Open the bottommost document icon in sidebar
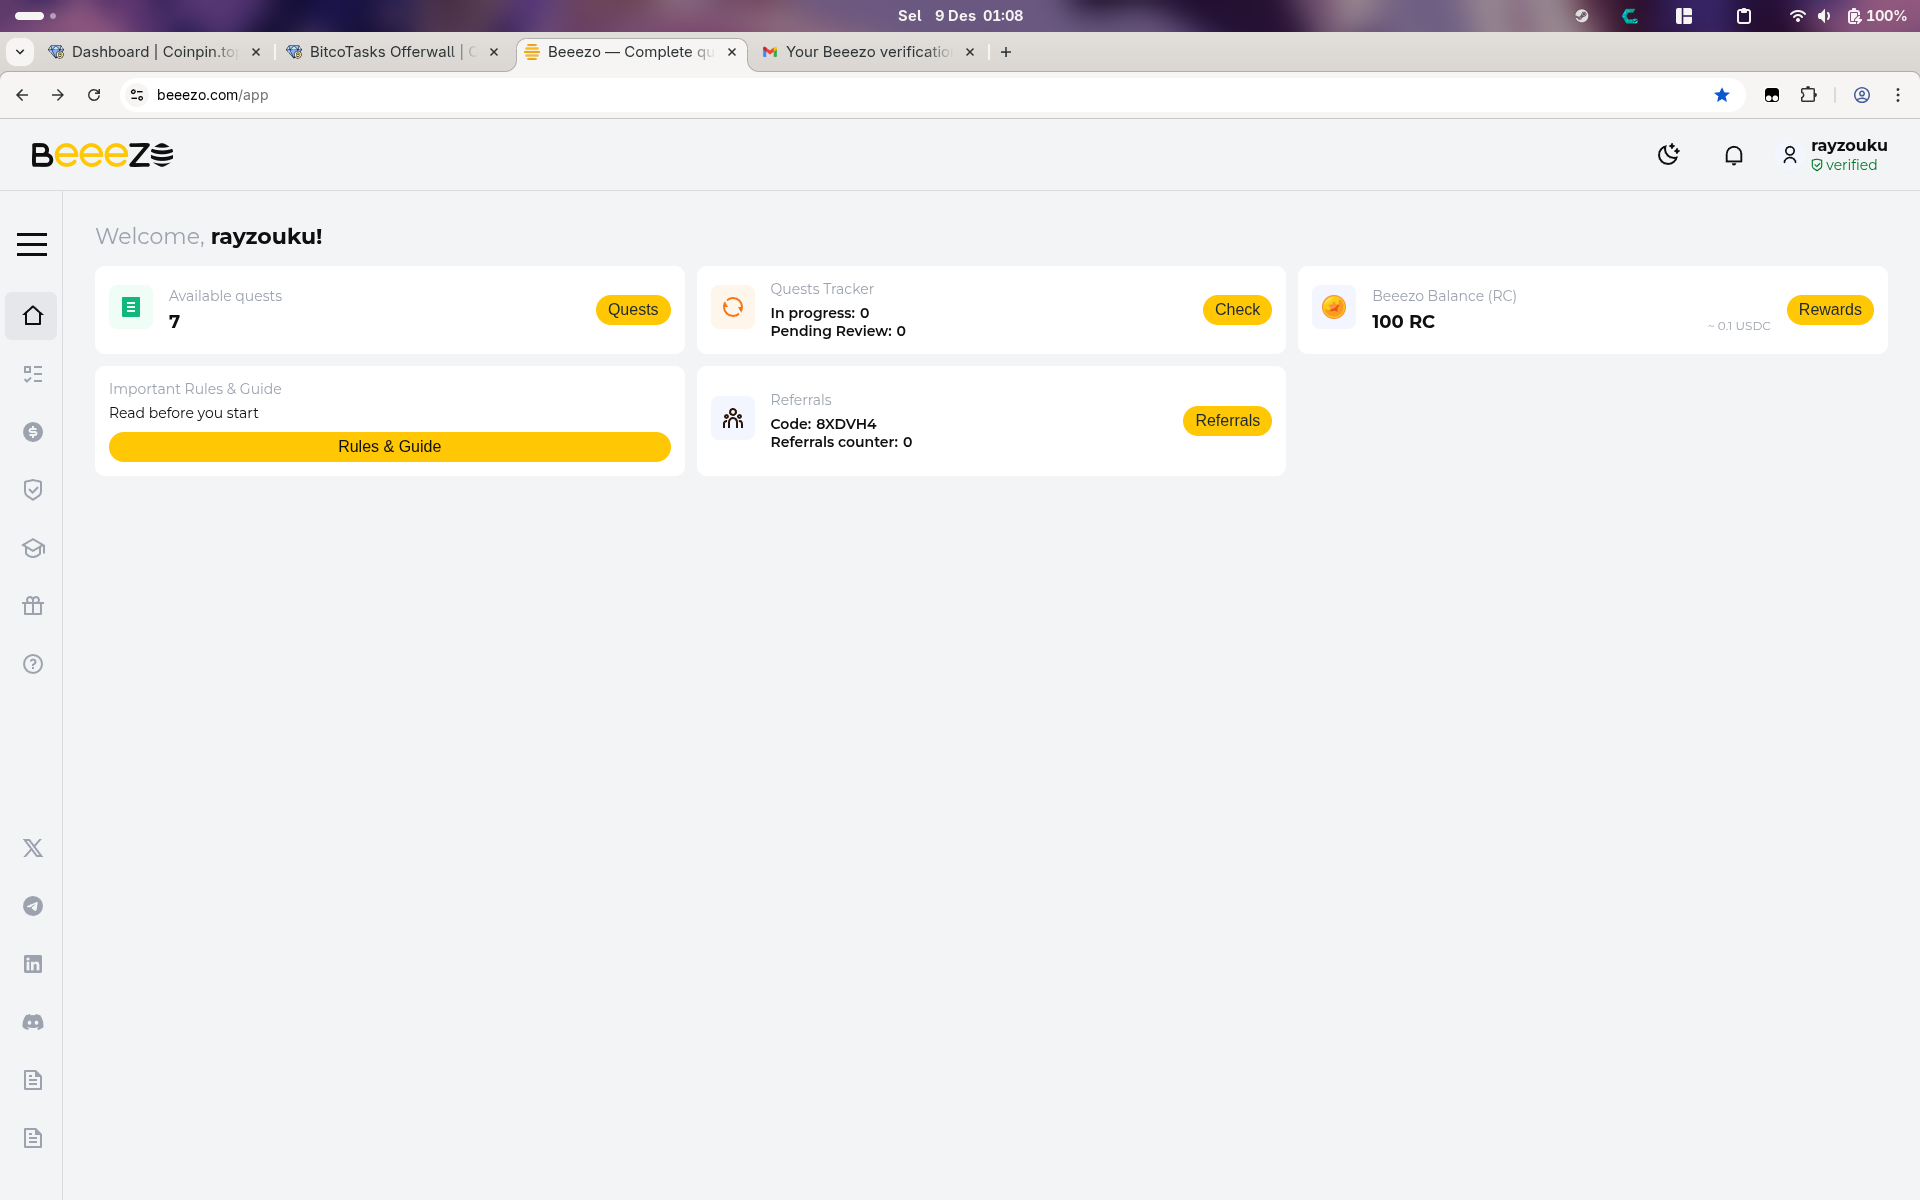This screenshot has height=1200, width=1920. click(33, 1138)
